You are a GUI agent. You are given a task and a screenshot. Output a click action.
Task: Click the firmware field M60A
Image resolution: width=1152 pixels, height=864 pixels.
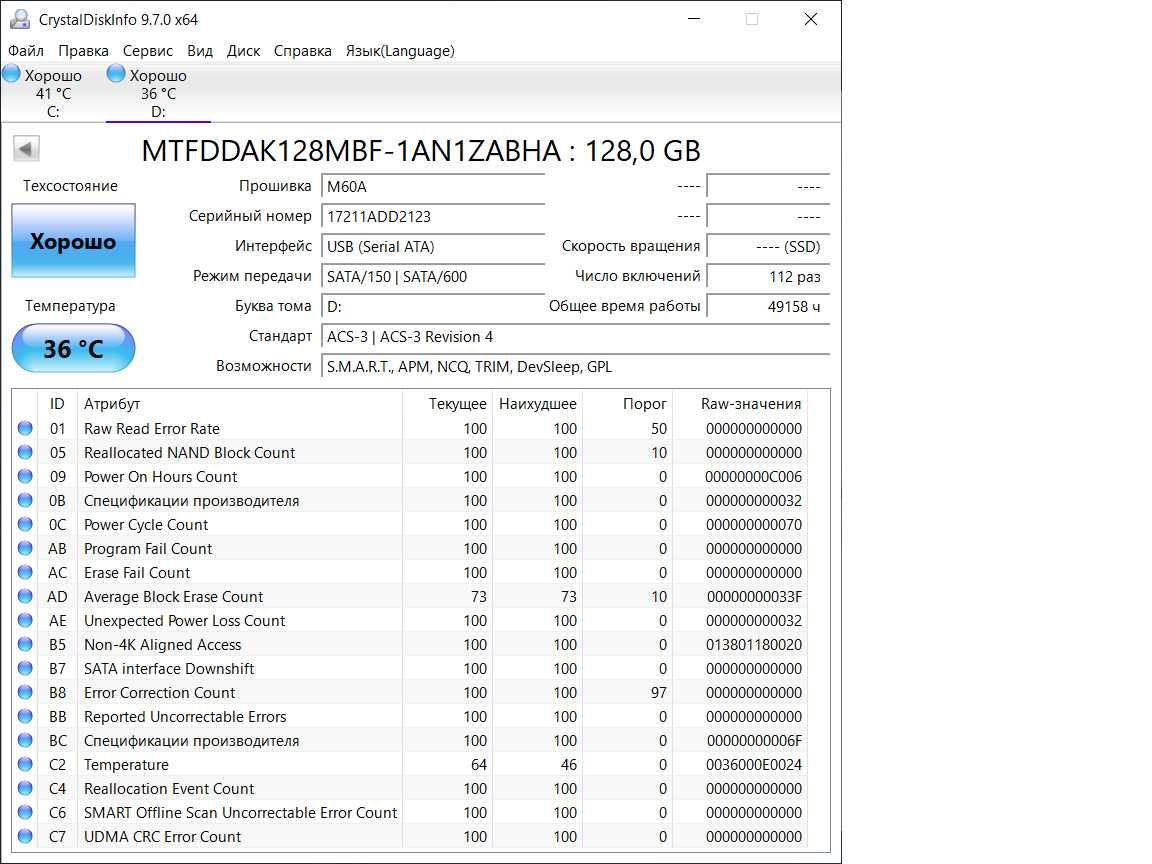tap(433, 187)
